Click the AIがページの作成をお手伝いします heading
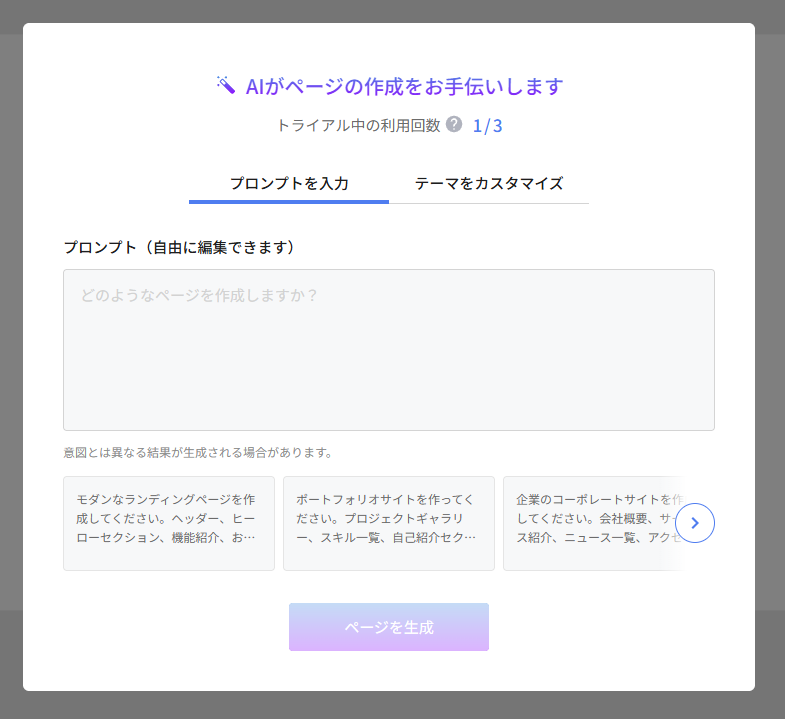This screenshot has height=719, width=785. [404, 86]
